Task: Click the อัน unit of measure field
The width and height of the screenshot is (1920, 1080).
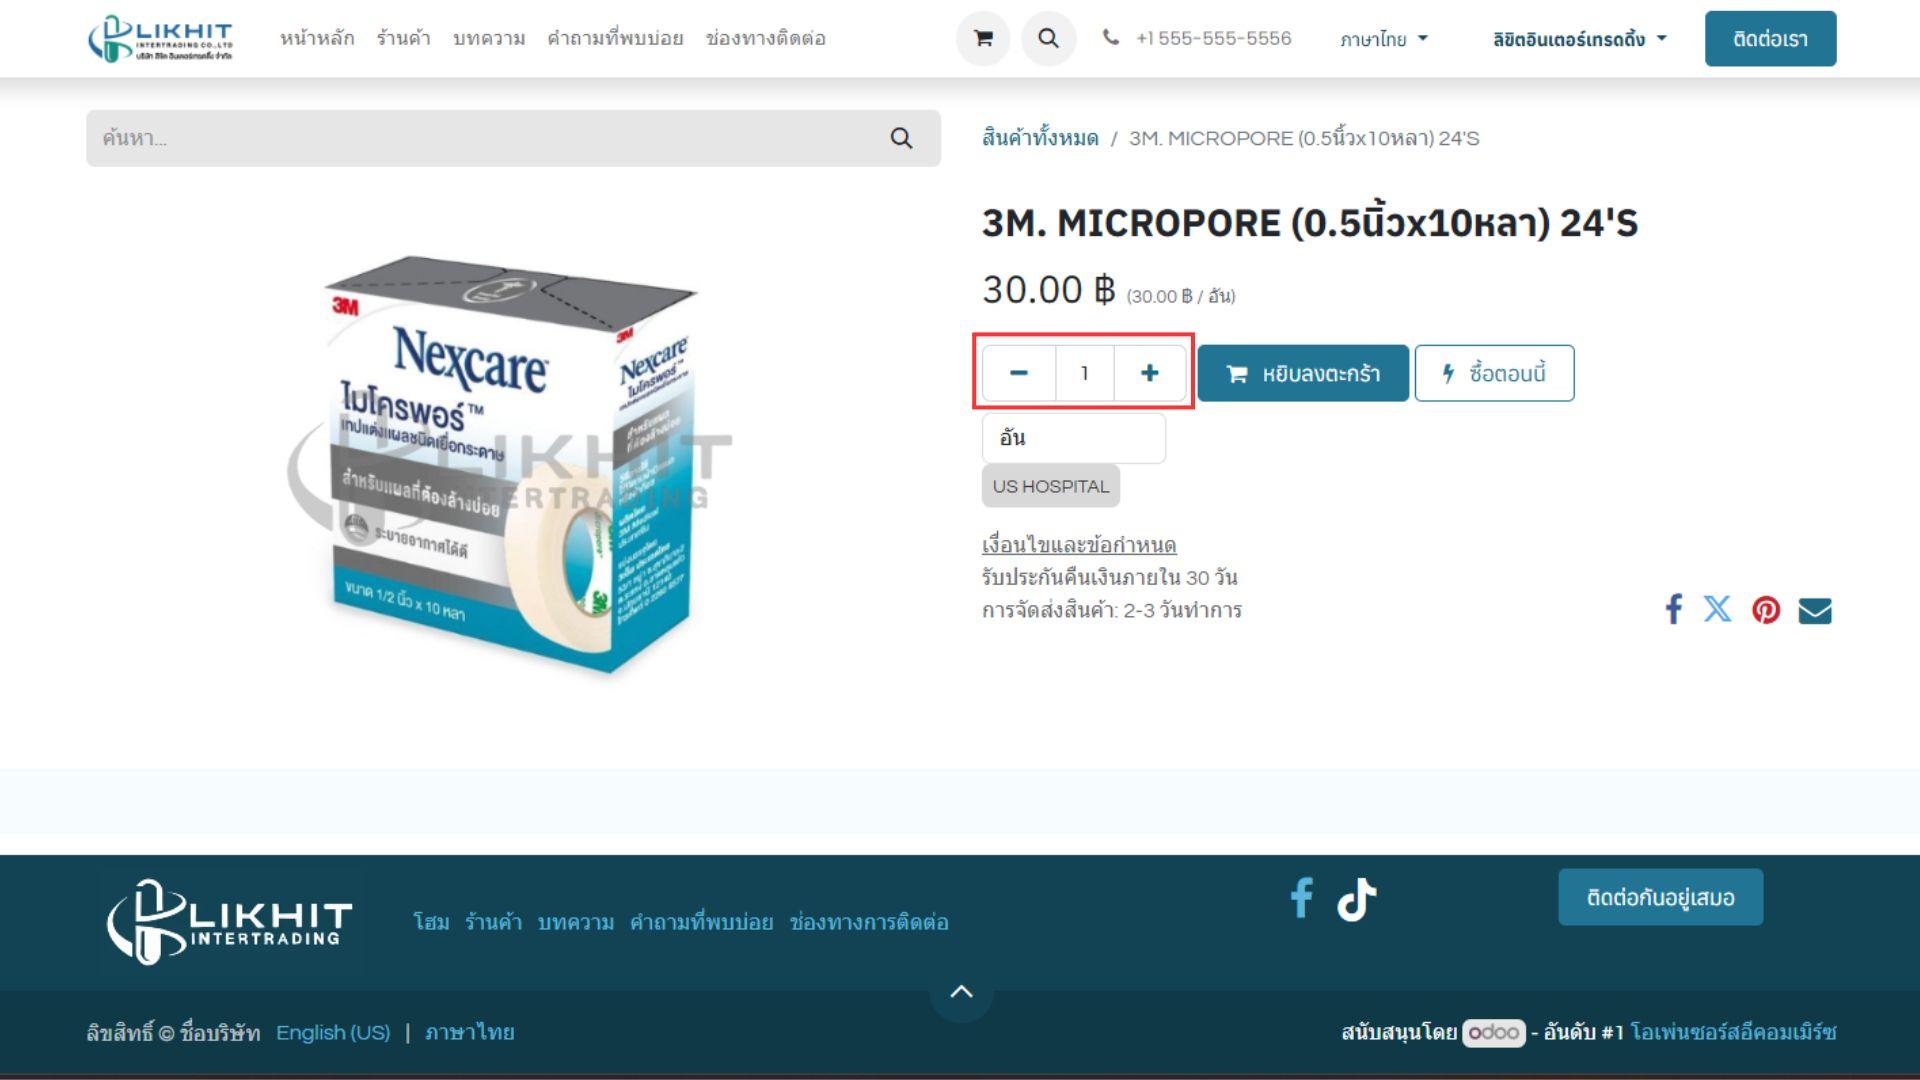Action: [1074, 438]
